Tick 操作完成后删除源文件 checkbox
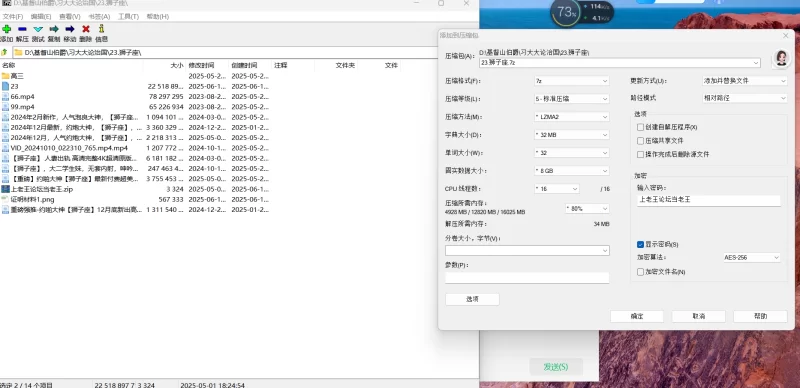Viewport: 800px width, 388px height. tap(640, 154)
